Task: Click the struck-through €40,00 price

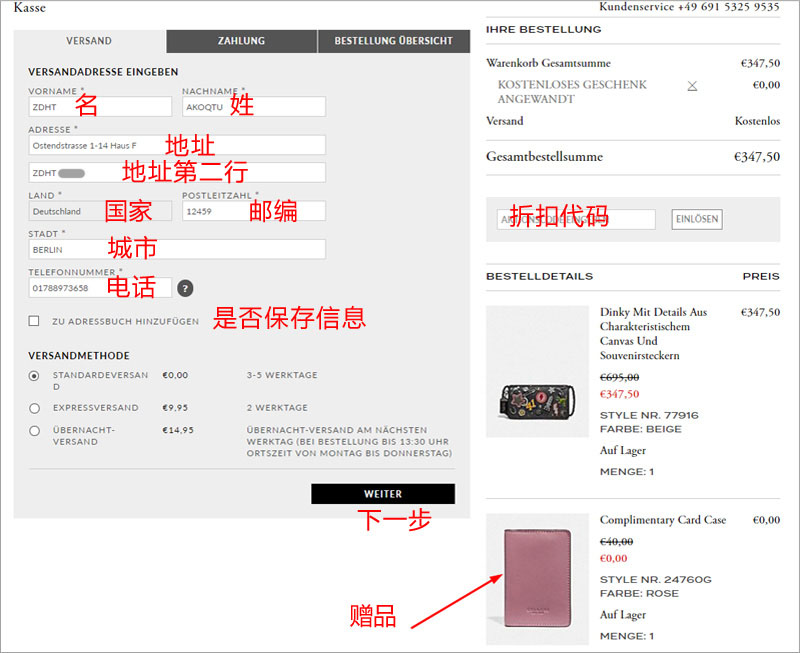Action: click(616, 542)
